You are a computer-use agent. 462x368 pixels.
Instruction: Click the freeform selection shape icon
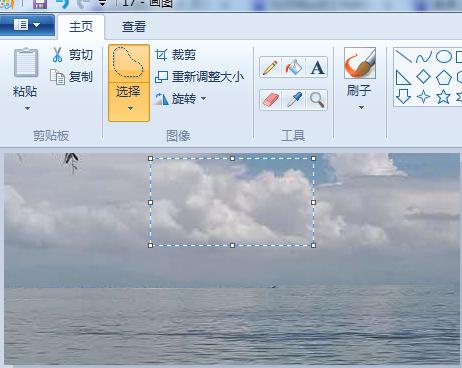[129, 63]
